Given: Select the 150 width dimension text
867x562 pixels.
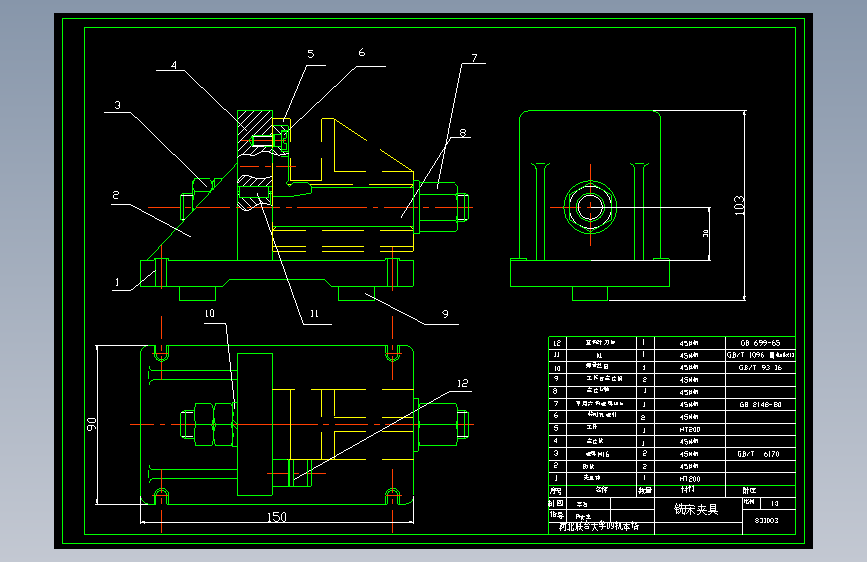Looking at the screenshot, I should coord(277,517).
